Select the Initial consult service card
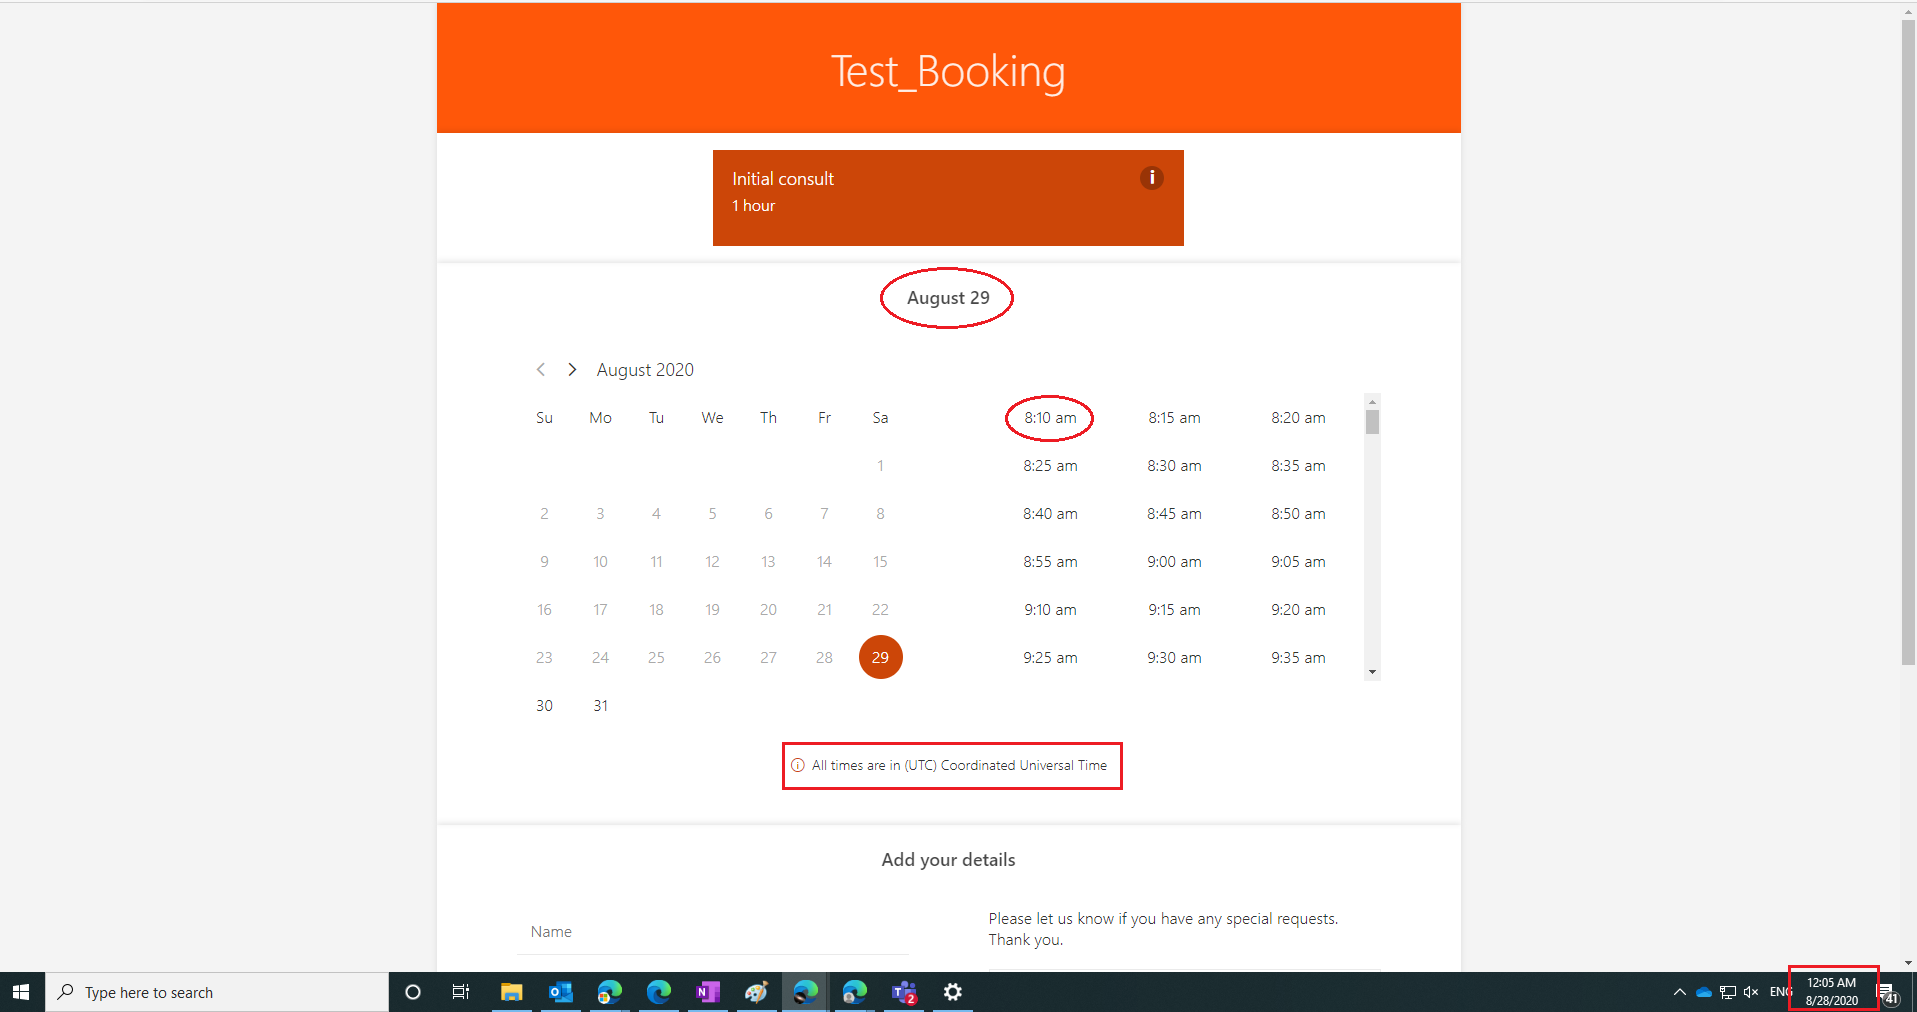The image size is (1917, 1012). [948, 198]
